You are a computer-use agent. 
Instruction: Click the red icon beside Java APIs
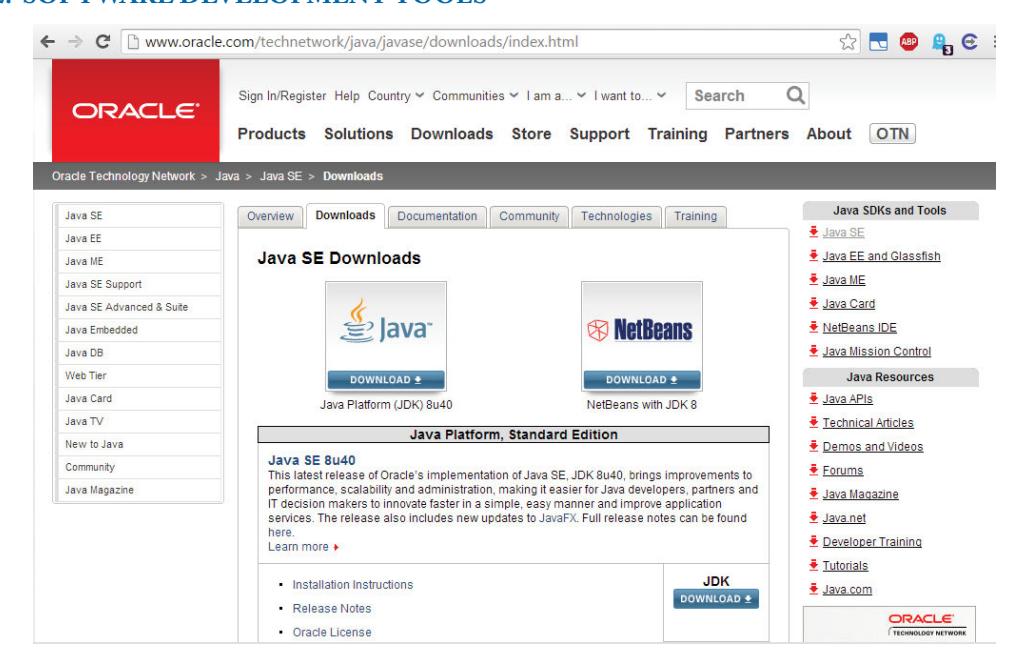813,398
